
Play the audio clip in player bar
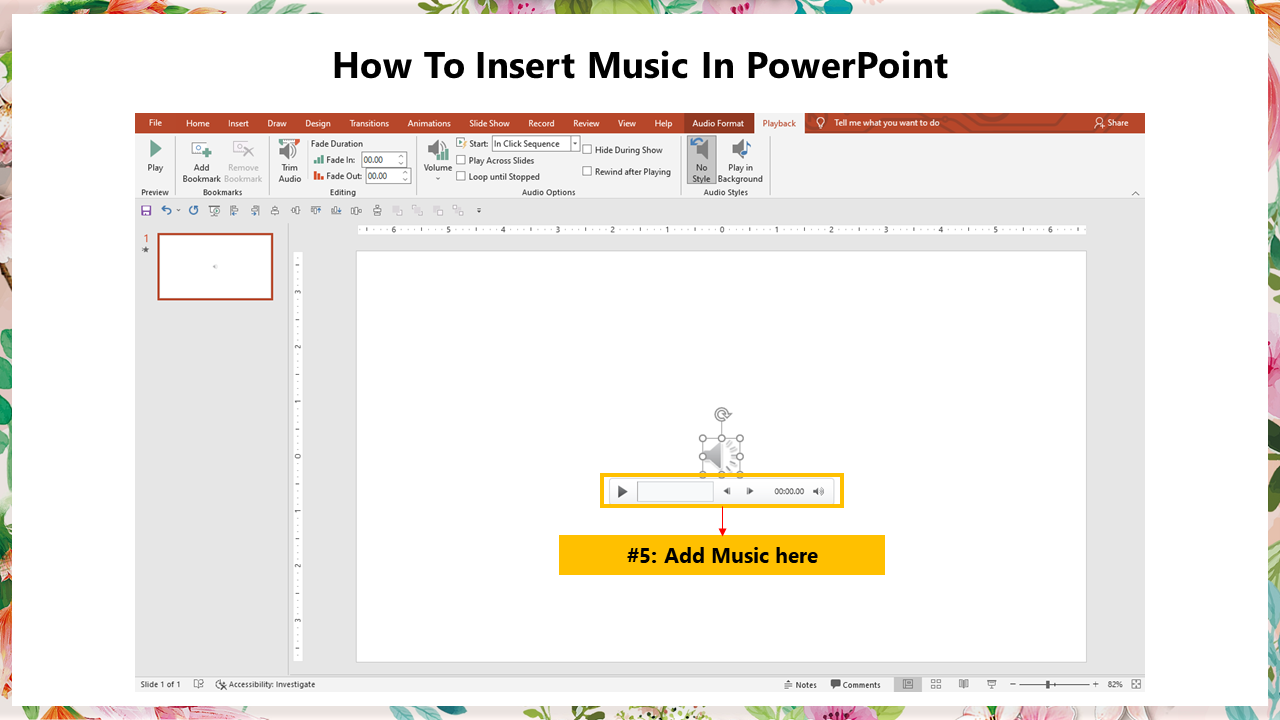point(622,491)
